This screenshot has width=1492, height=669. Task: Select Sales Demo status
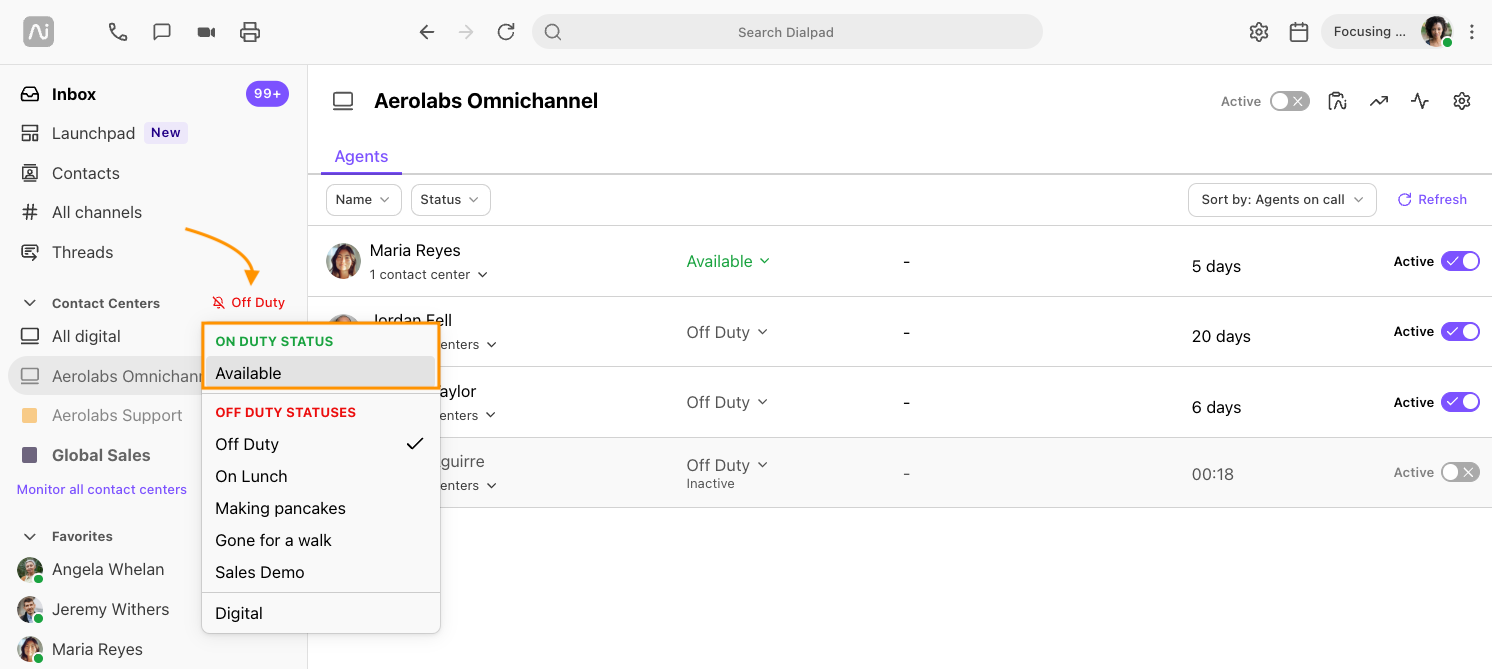(320, 572)
